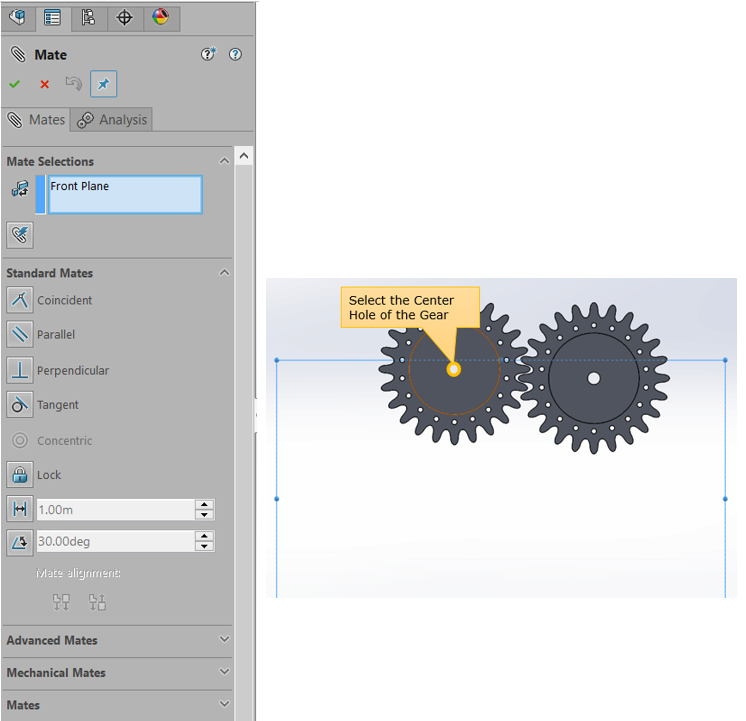The height and width of the screenshot is (721, 746).
Task: Activate the Angle mate button
Action: 20,543
